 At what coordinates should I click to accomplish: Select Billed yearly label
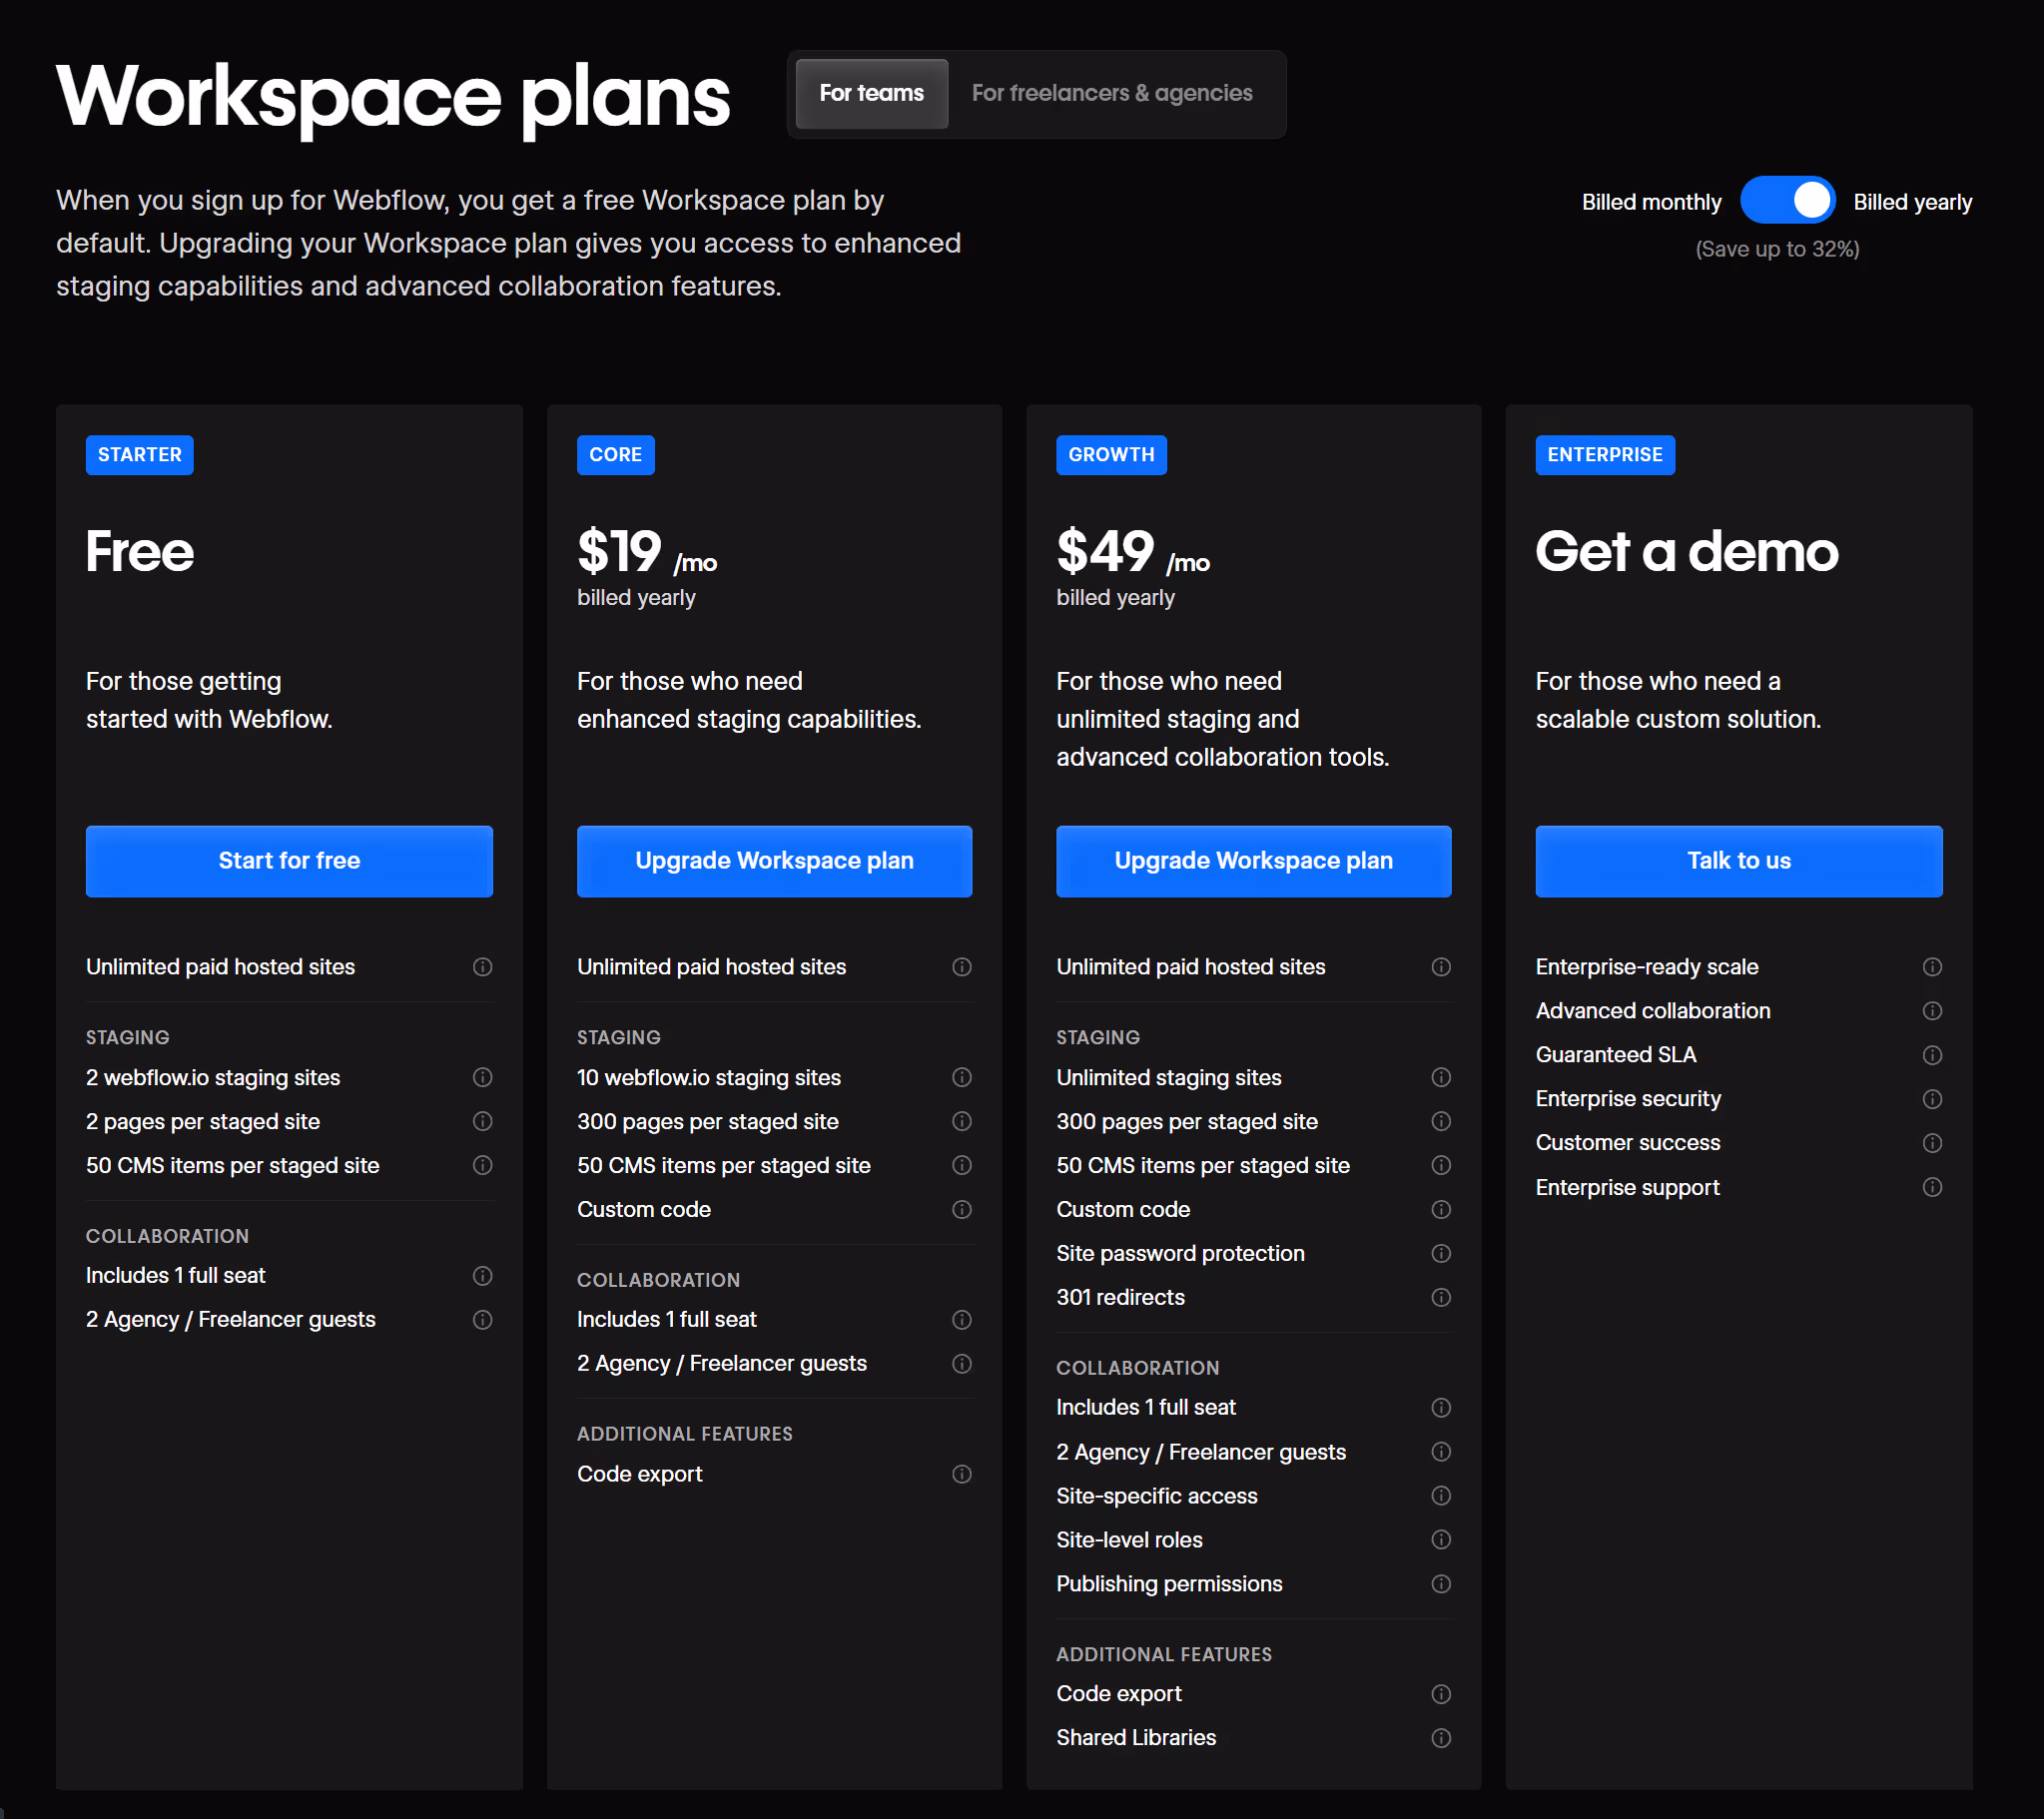[x=1911, y=202]
